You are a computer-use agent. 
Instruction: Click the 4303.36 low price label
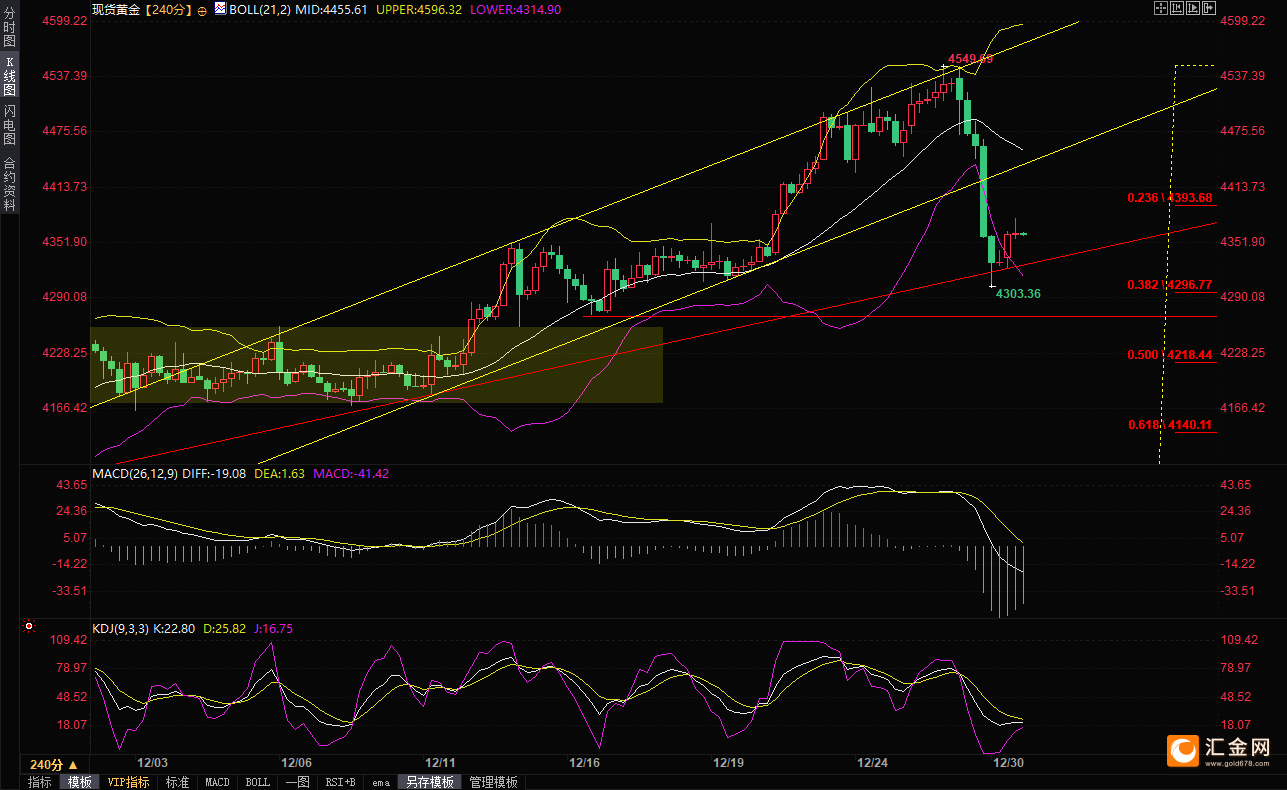(x=1018, y=293)
